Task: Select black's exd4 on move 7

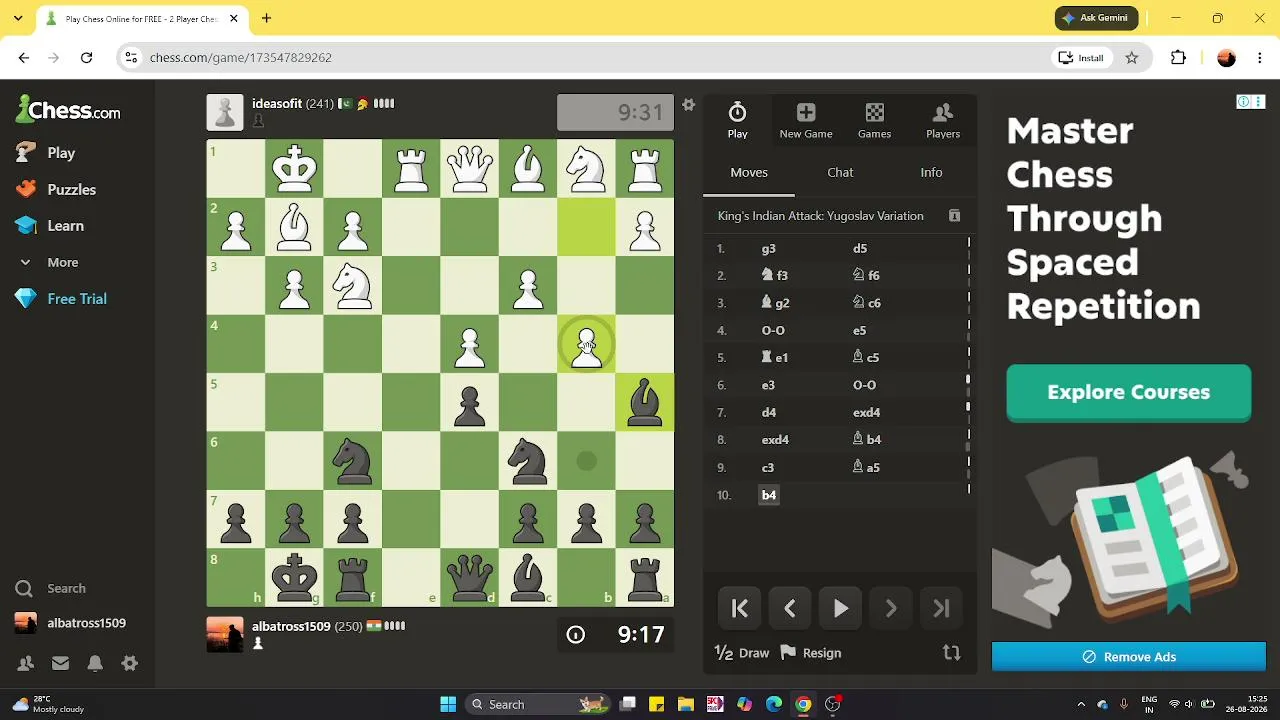Action: [867, 413]
